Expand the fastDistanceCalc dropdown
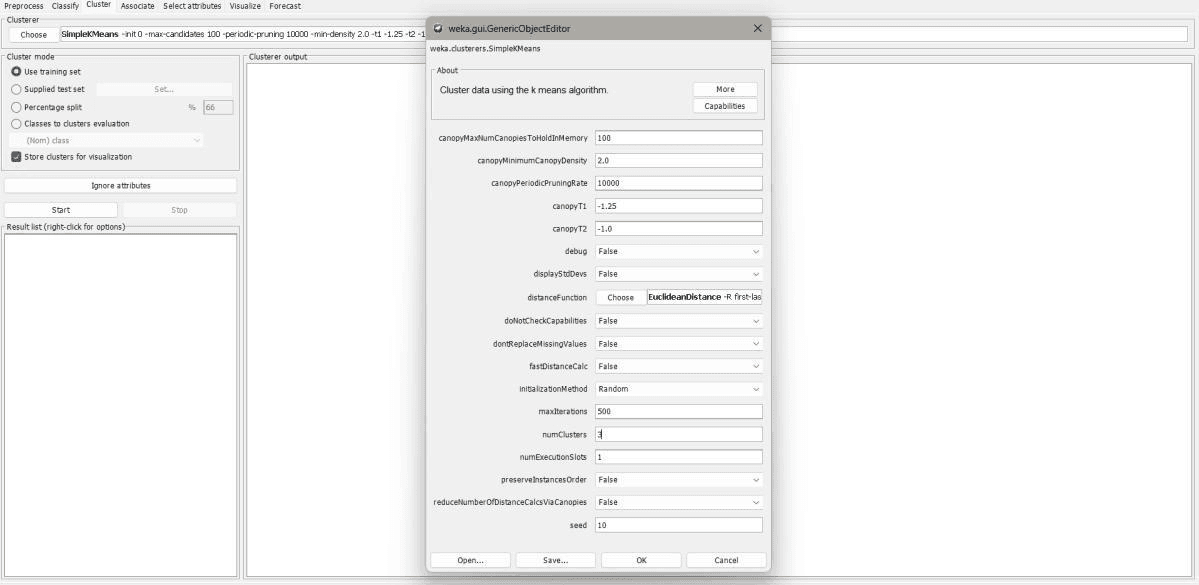The image size is (1199, 585). point(679,366)
